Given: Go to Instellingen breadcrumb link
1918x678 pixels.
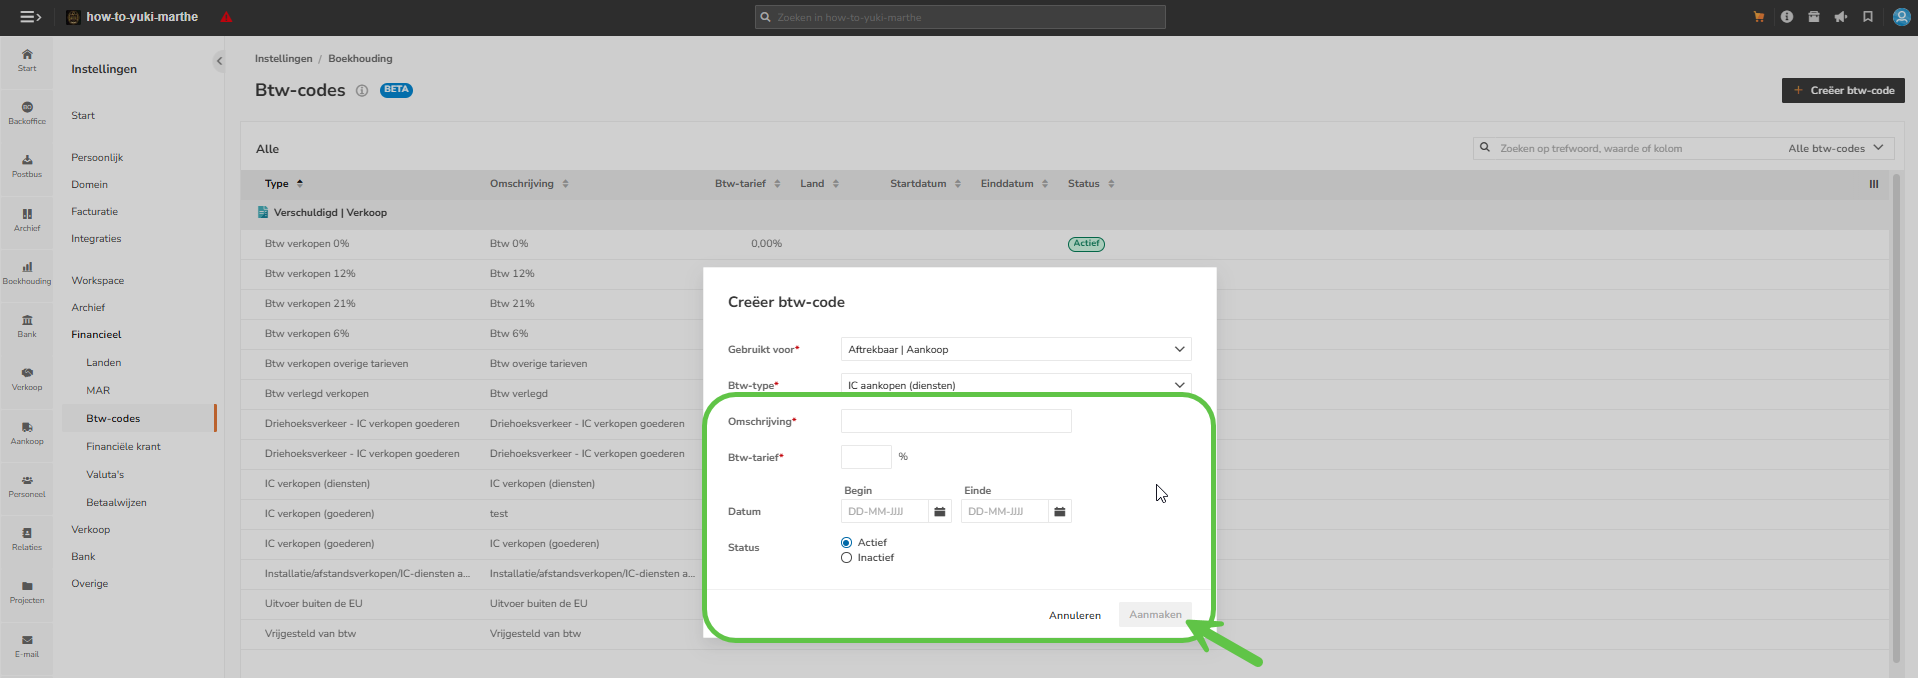Looking at the screenshot, I should 283,59.
